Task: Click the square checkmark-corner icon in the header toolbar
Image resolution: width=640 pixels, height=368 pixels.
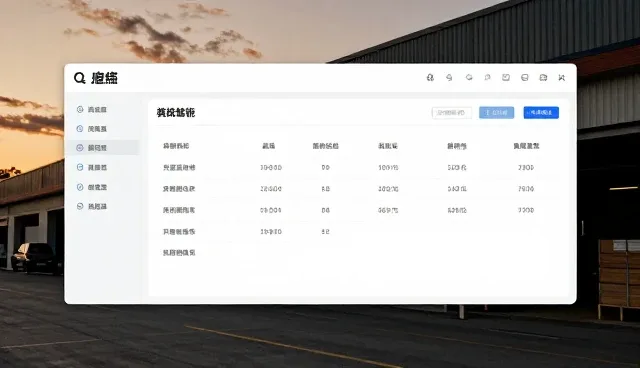Action: 506,78
